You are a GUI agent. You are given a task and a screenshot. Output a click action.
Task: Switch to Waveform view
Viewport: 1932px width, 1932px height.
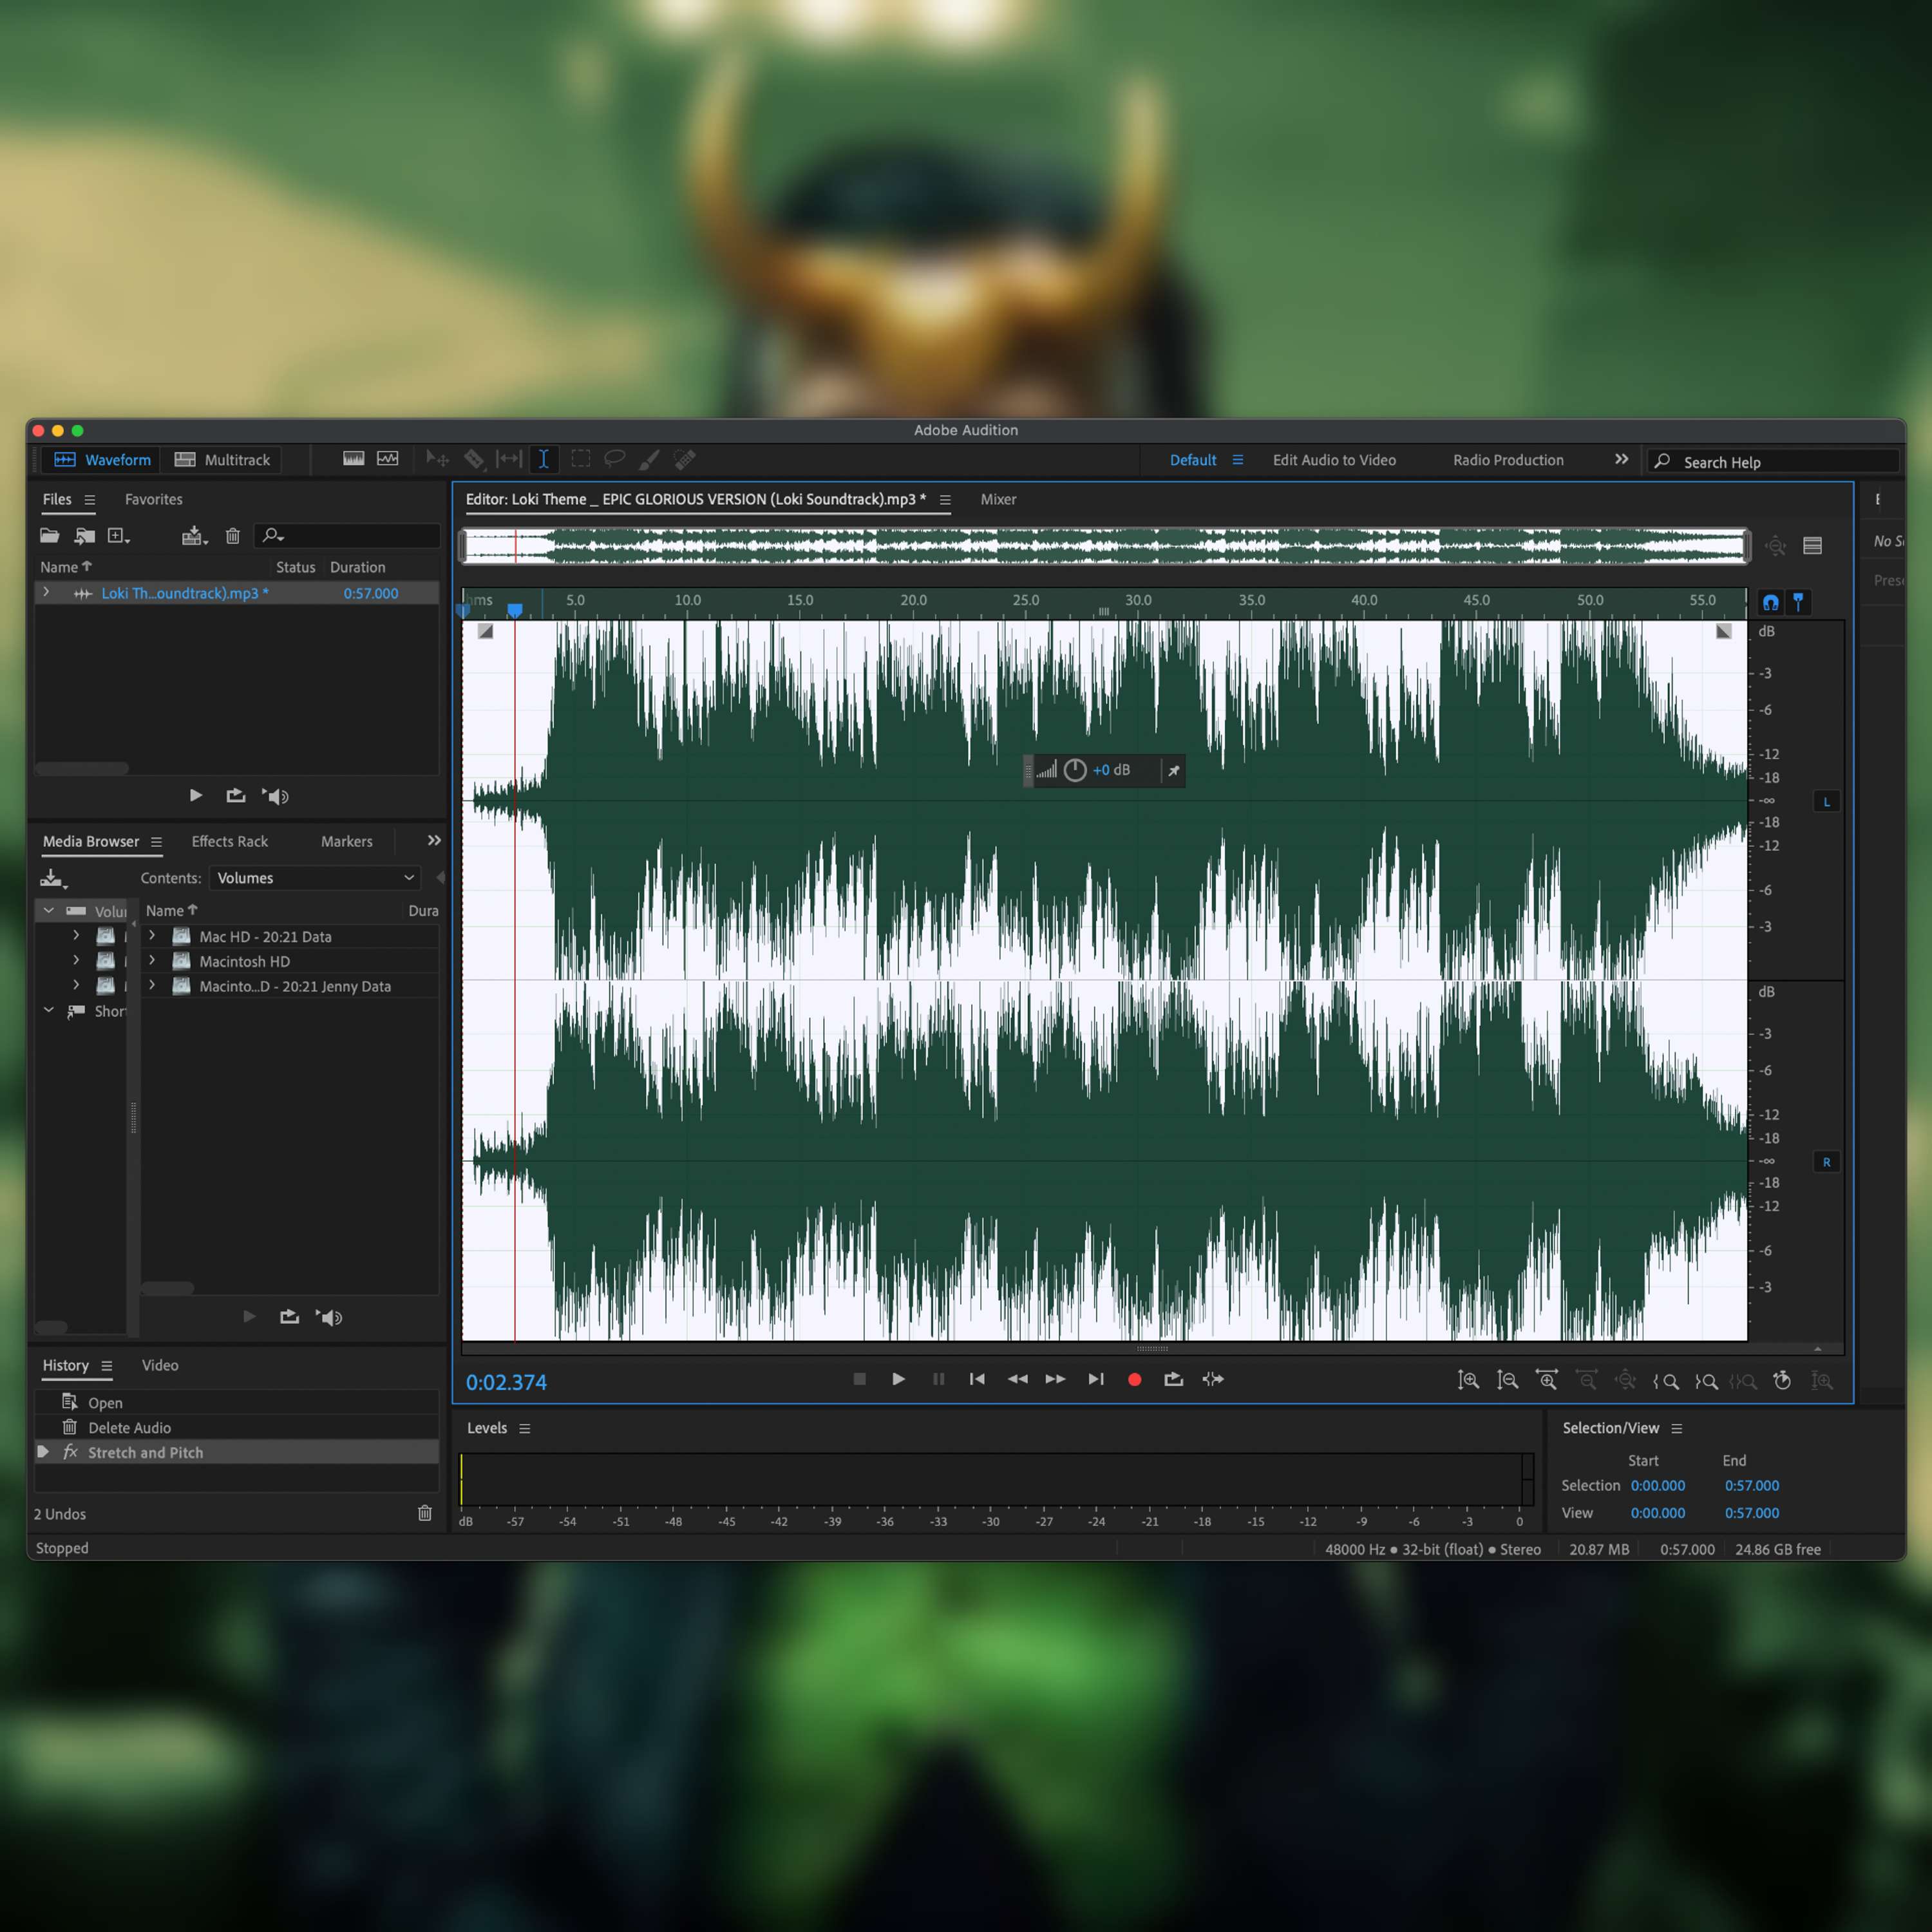coord(102,460)
